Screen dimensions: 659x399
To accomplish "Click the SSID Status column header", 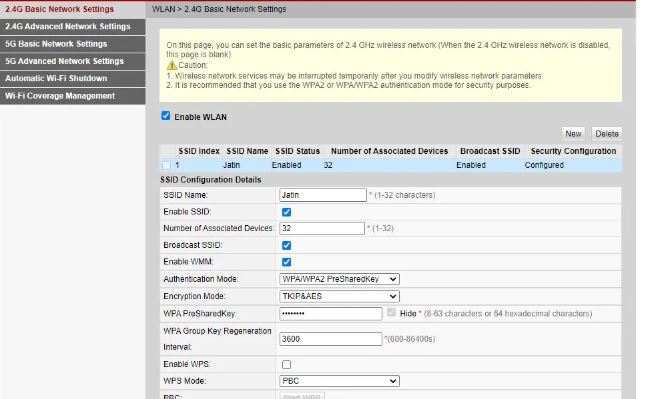I will click(x=298, y=151).
